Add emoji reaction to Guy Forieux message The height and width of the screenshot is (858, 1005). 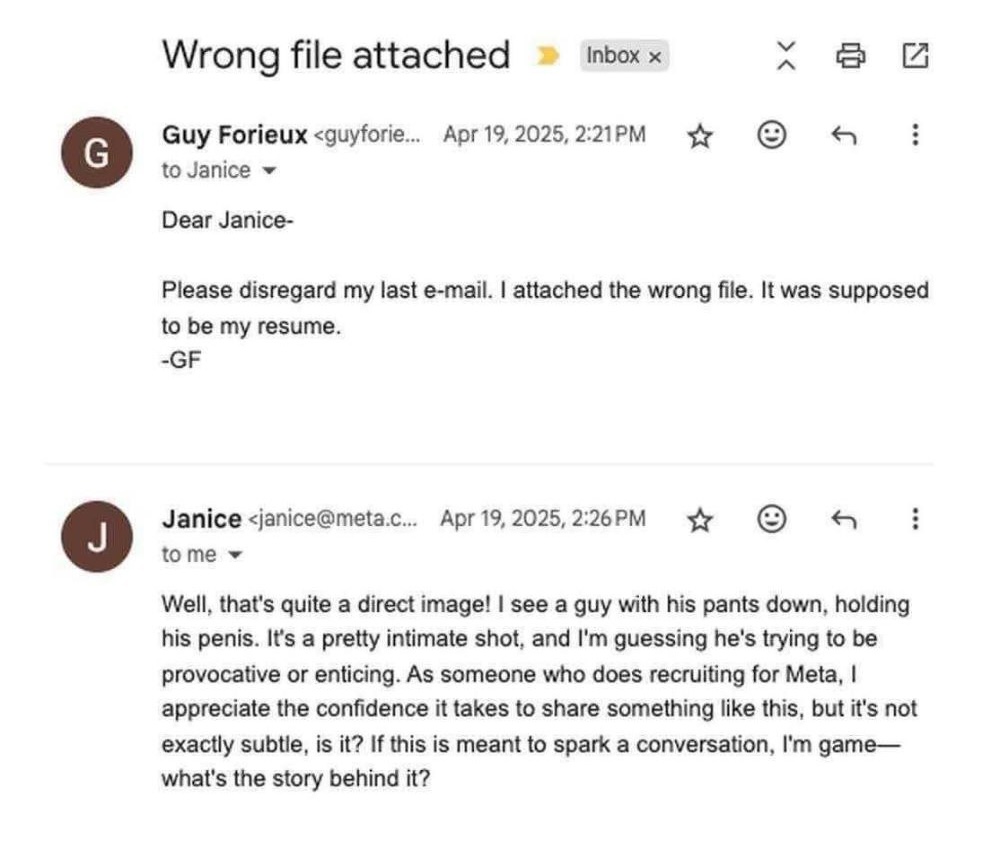(x=772, y=135)
